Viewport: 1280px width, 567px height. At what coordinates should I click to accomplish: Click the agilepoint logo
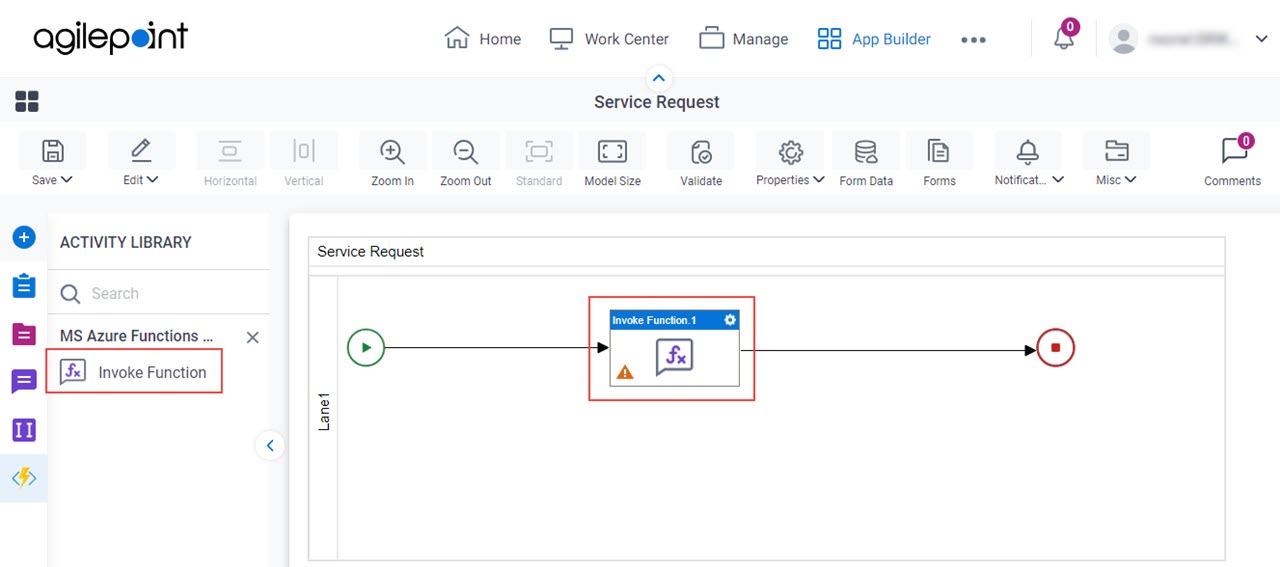coord(110,39)
